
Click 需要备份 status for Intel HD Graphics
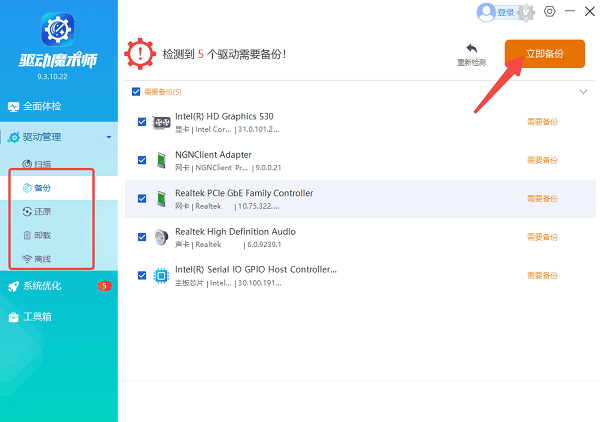tap(542, 122)
